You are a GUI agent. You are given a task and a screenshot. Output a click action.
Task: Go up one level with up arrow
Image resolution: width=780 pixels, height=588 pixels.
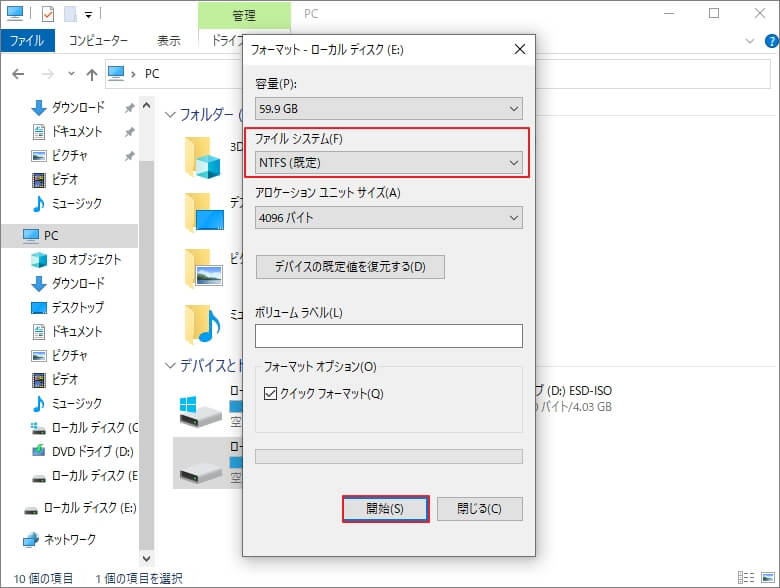(92, 74)
